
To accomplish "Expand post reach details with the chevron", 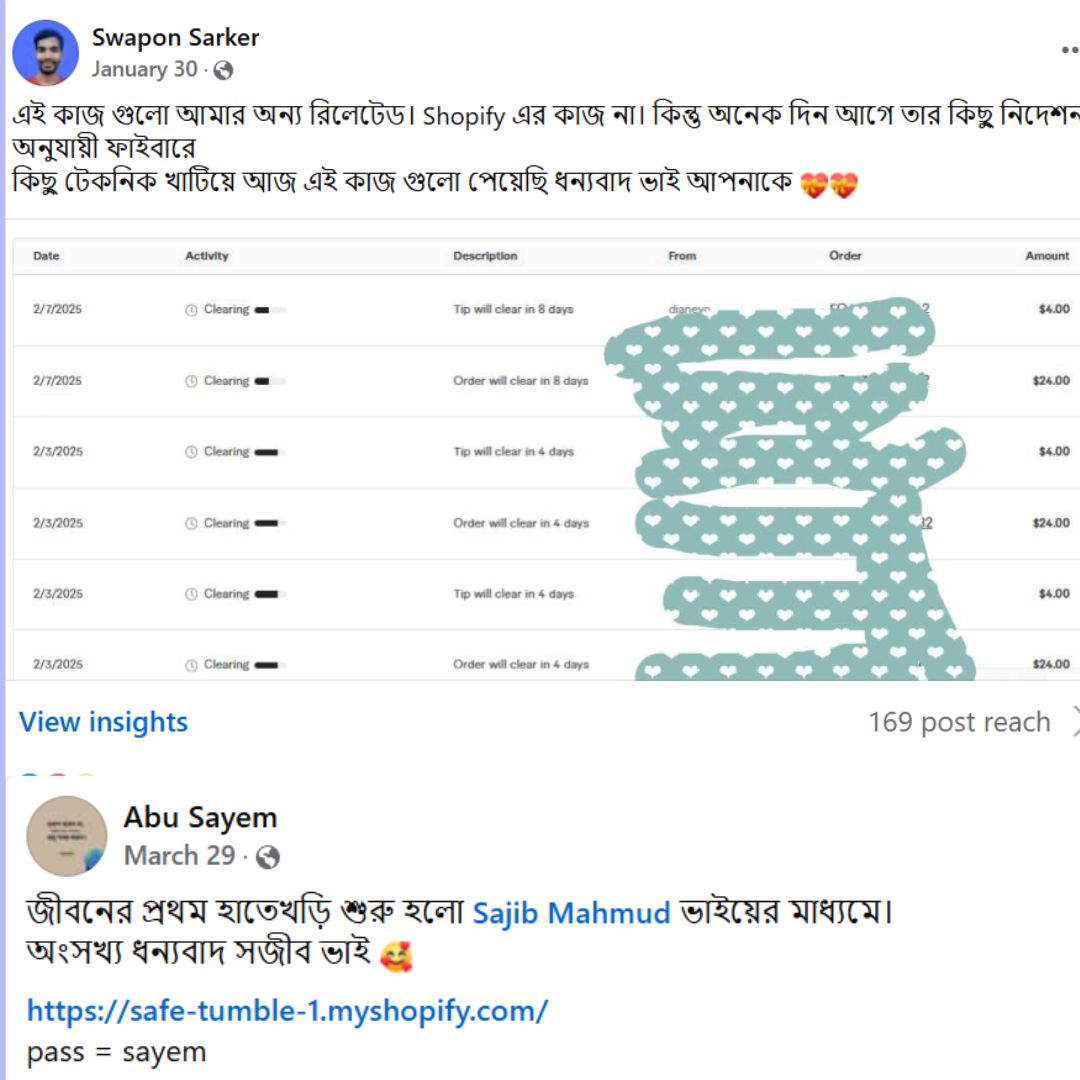I will [x=1075, y=721].
